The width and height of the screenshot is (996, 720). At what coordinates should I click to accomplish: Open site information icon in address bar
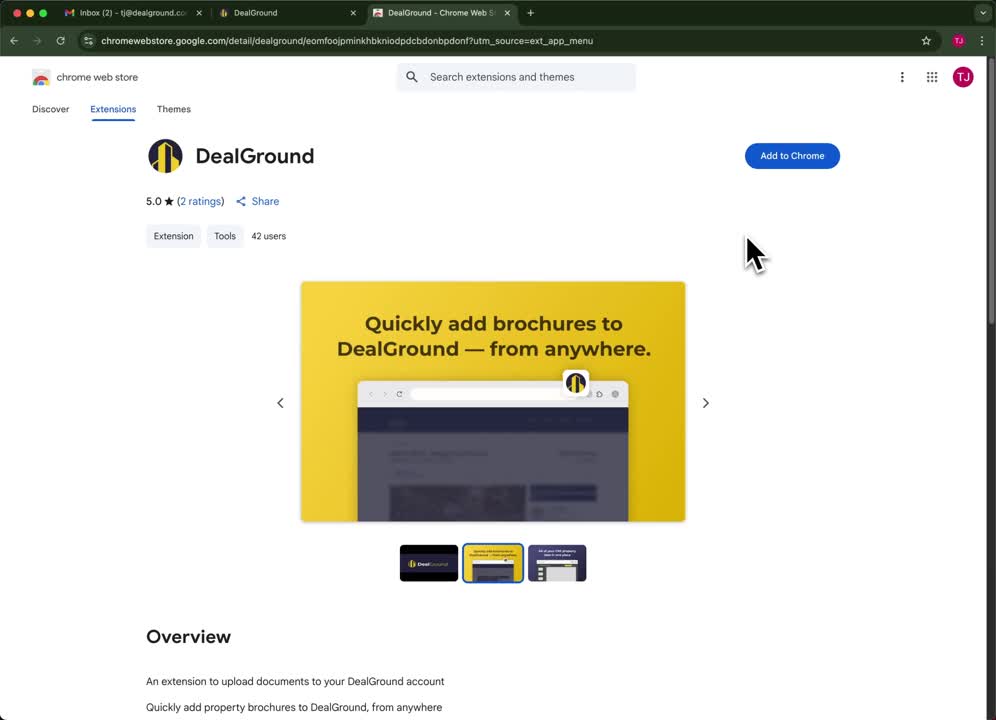pyautogui.click(x=88, y=41)
